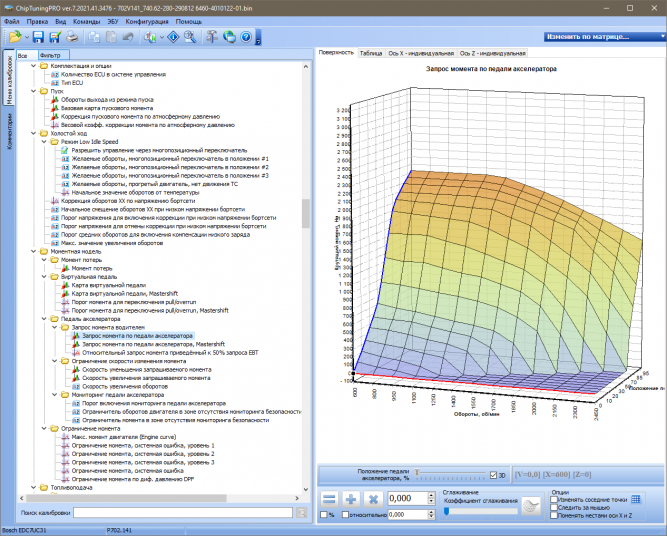Collapse the 'Ограничение момента' folder
Image resolution: width=667 pixels, height=536 pixels.
tap(44, 429)
